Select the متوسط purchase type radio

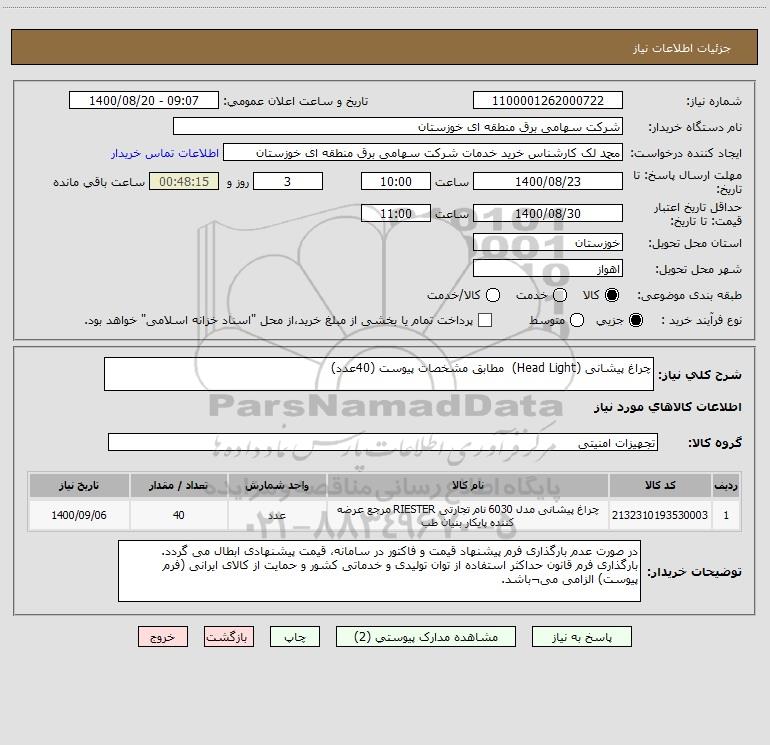pyautogui.click(x=577, y=320)
